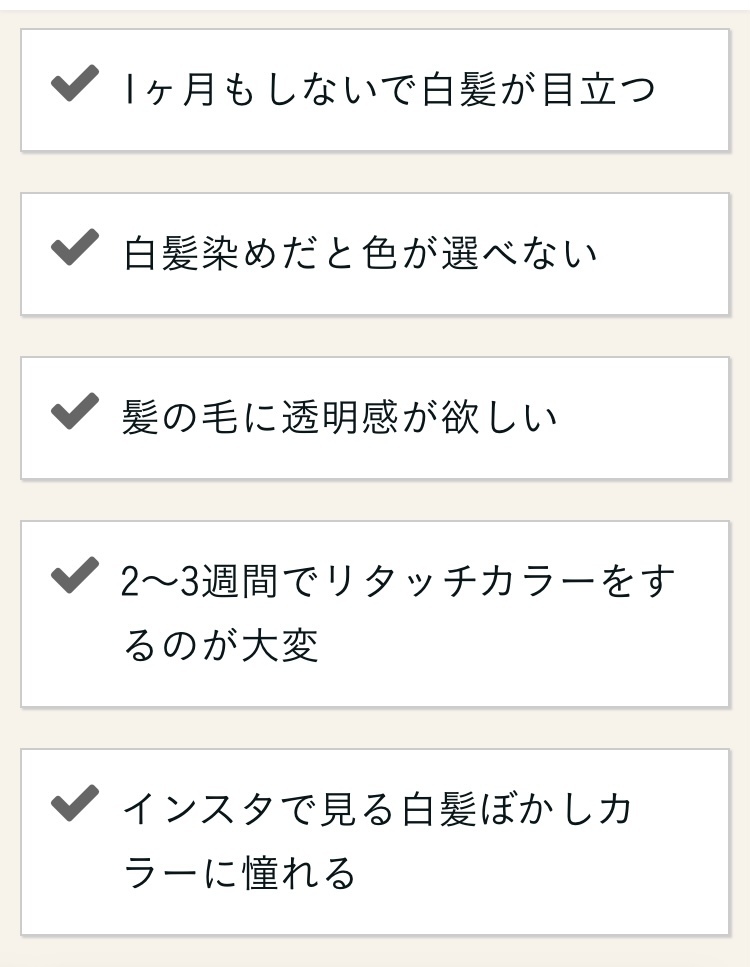The height and width of the screenshot is (967, 750).
Task: Toggle the check beside インスタで見る白髪ぼかし item
Action: (74, 802)
